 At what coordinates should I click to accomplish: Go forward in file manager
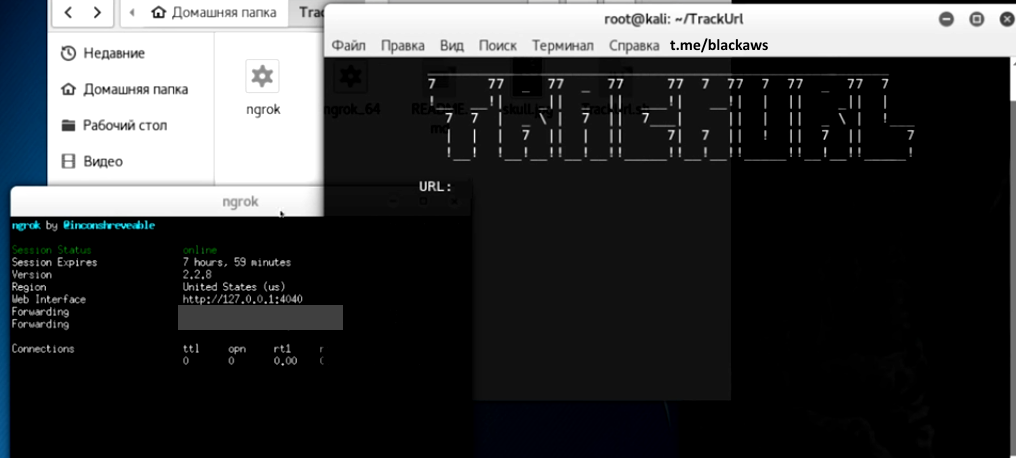(x=96, y=13)
